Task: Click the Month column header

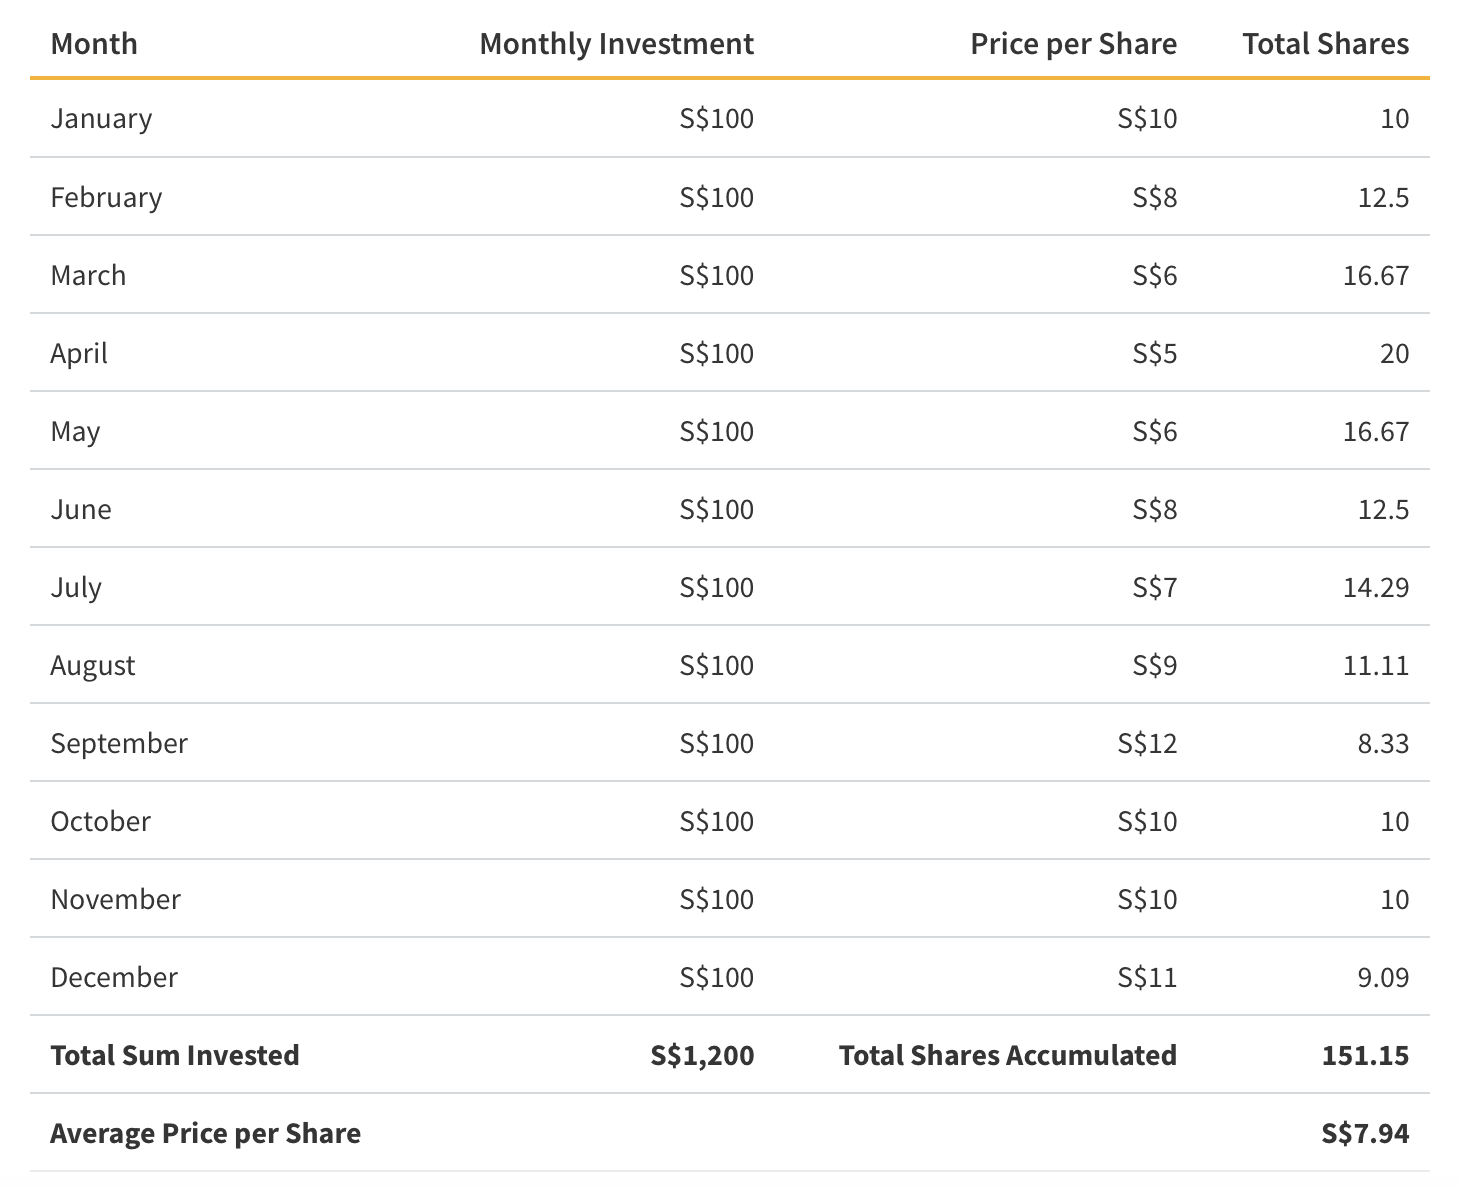Action: tap(94, 44)
